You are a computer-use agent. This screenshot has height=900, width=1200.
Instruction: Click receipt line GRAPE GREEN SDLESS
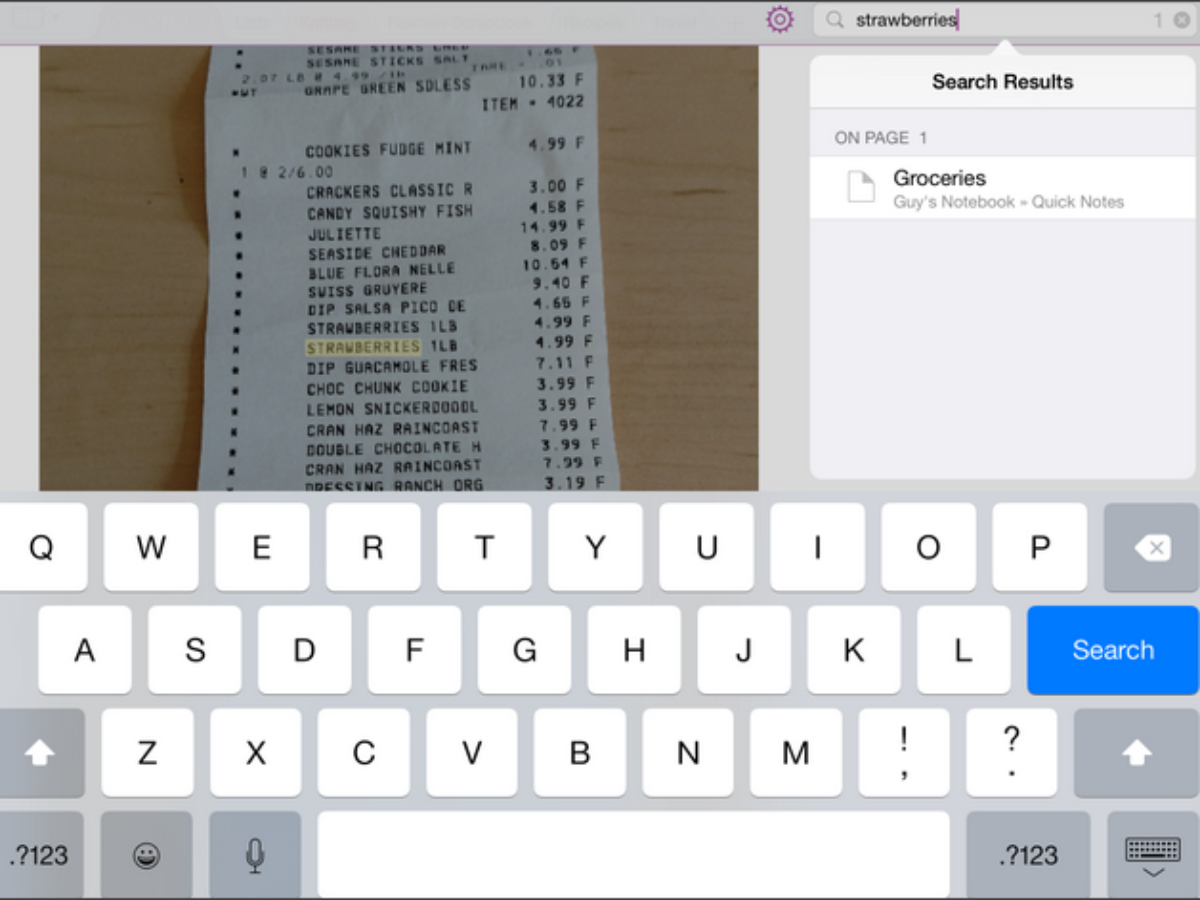(x=387, y=88)
